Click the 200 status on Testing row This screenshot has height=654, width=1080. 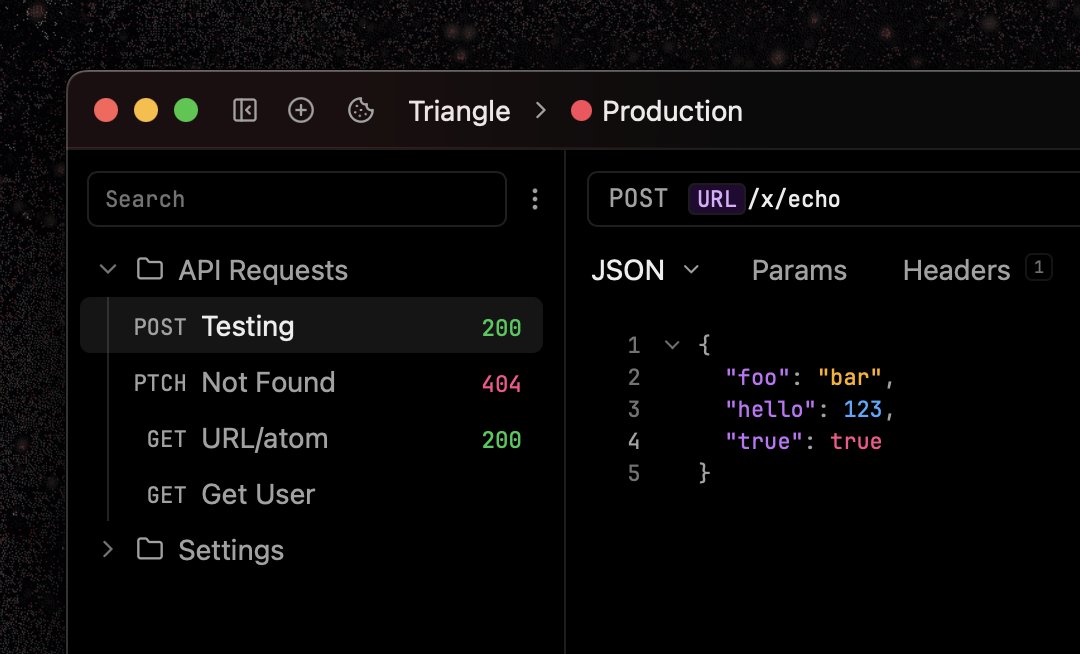[x=501, y=328]
